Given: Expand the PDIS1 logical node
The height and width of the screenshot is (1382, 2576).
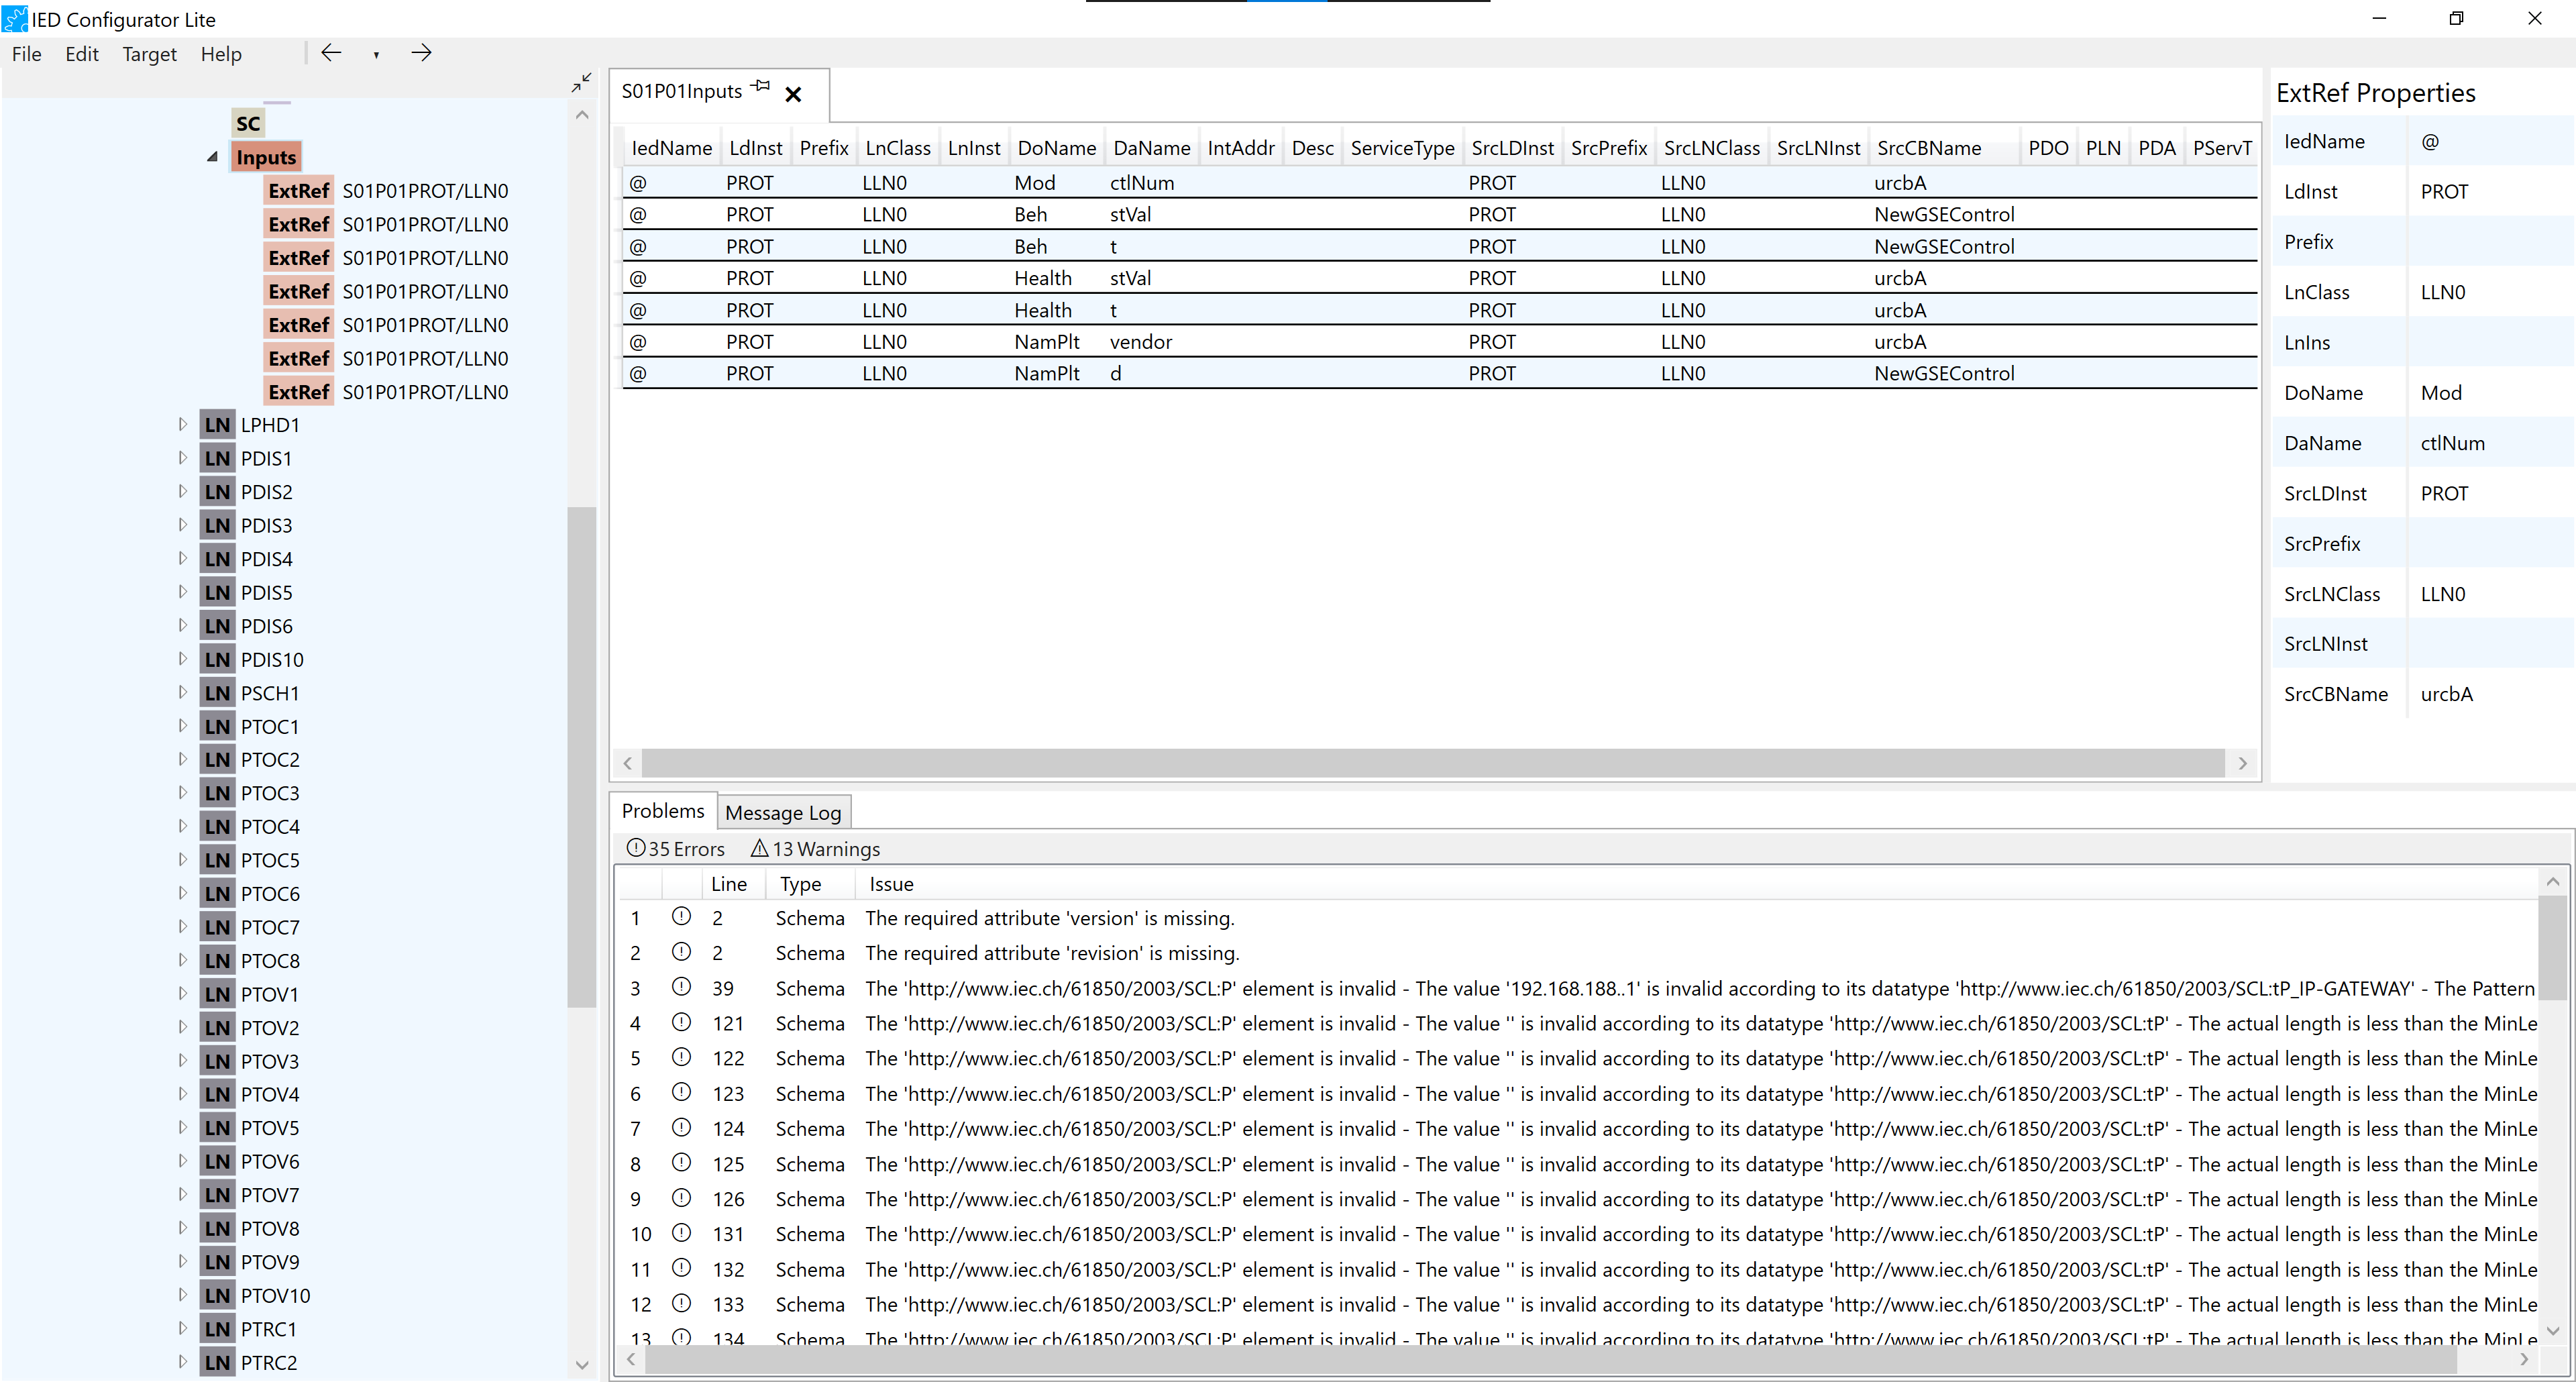Looking at the screenshot, I should [x=182, y=458].
